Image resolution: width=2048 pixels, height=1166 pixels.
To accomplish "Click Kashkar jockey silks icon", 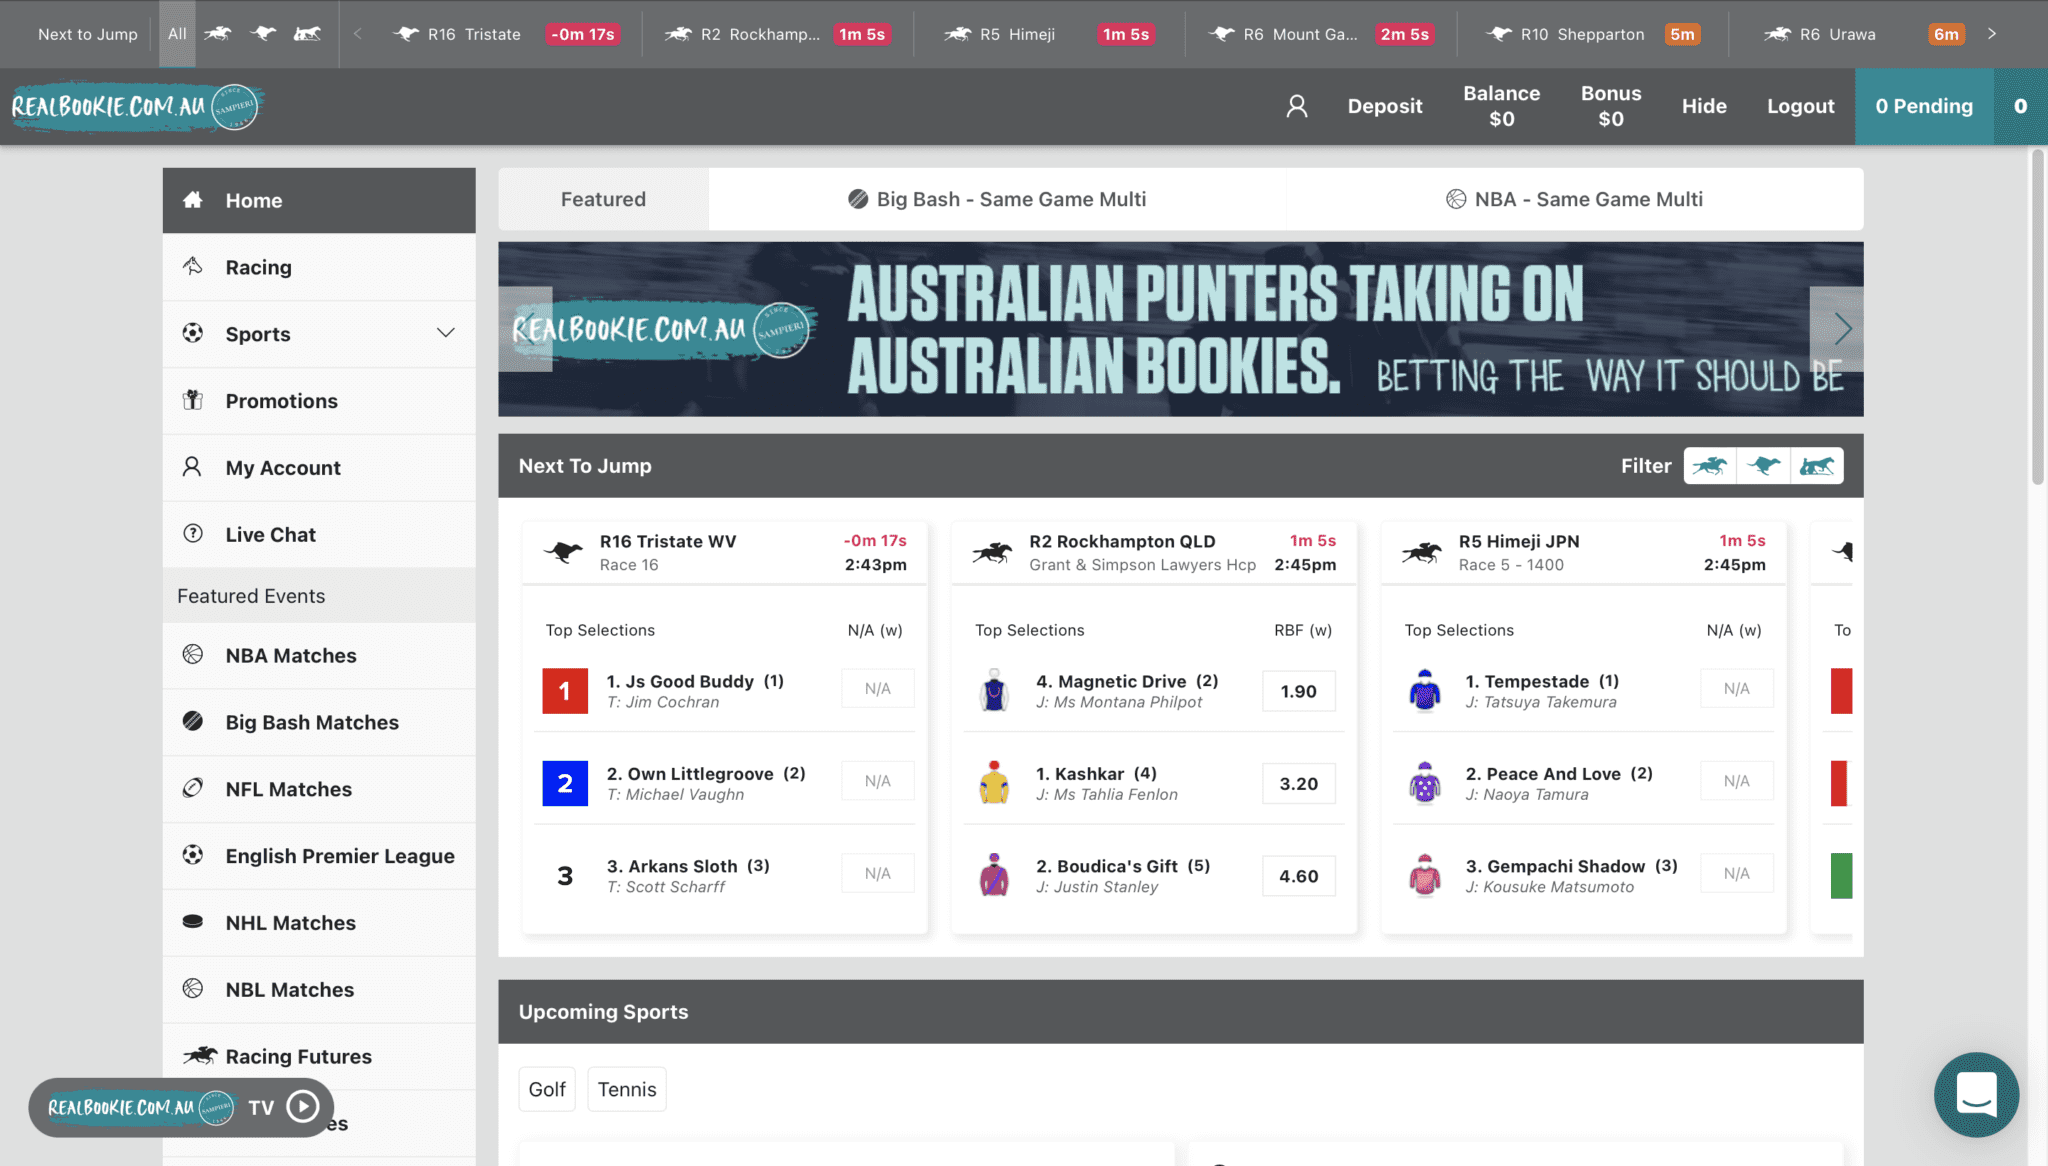I will [994, 784].
